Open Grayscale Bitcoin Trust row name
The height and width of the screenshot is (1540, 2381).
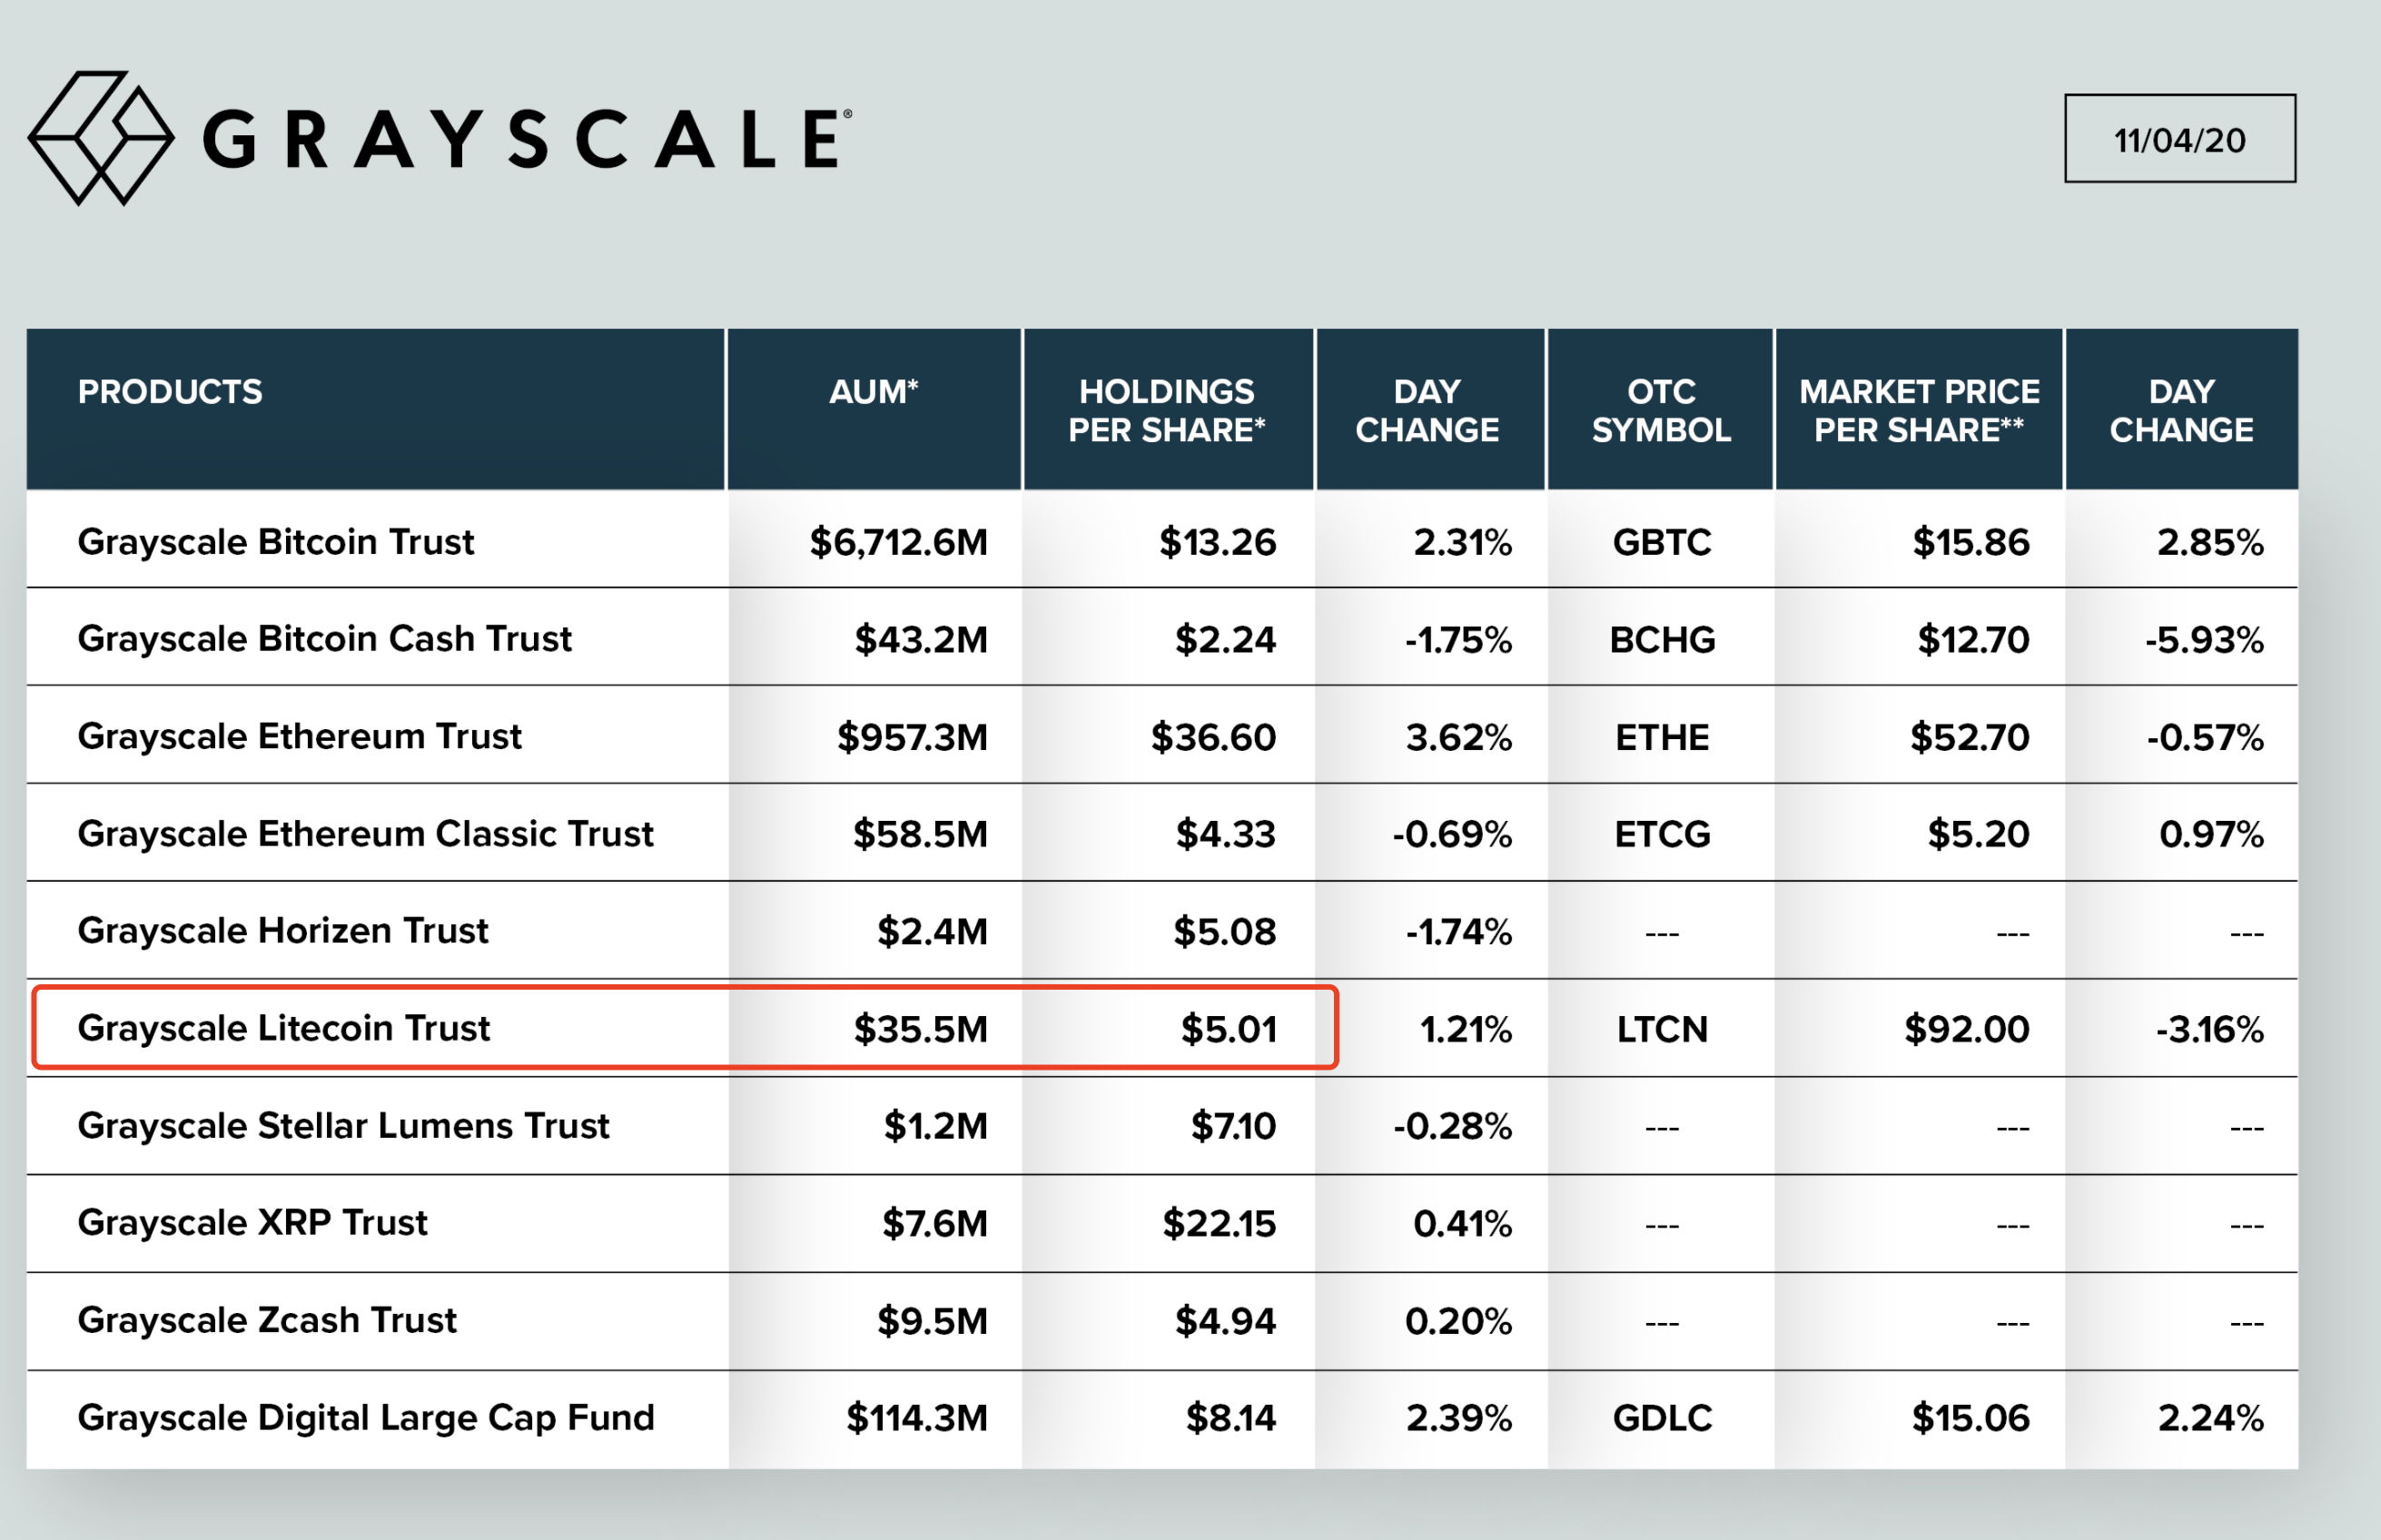(276, 541)
